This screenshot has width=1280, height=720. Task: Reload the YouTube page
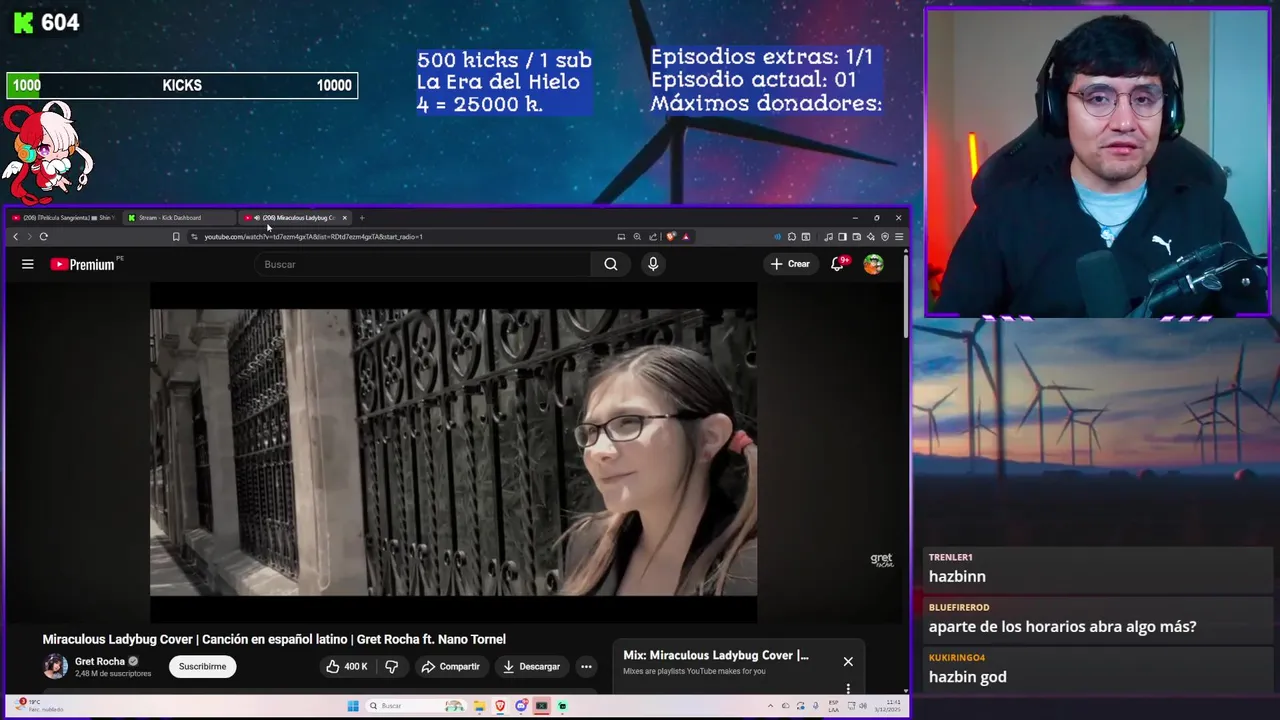click(x=44, y=237)
